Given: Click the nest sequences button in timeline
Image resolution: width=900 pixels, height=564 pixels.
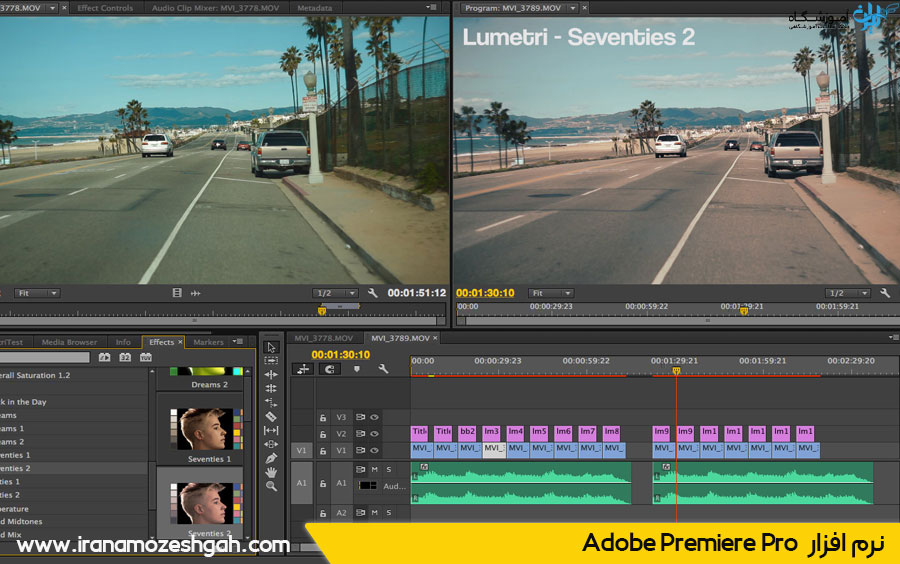Looking at the screenshot, I should coord(302,369).
